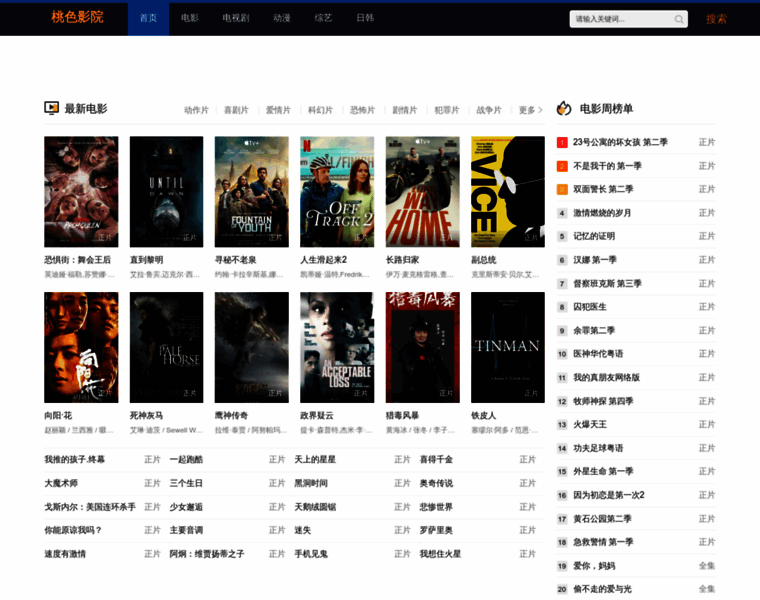Select the 恐怖片 genre filter
This screenshot has width=760, height=600.
(362, 110)
